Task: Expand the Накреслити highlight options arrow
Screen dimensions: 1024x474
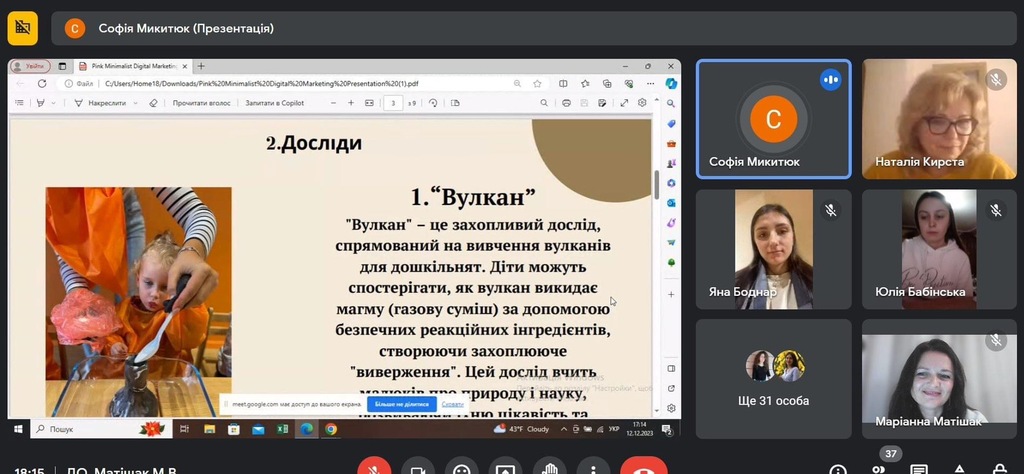Action: [x=134, y=103]
